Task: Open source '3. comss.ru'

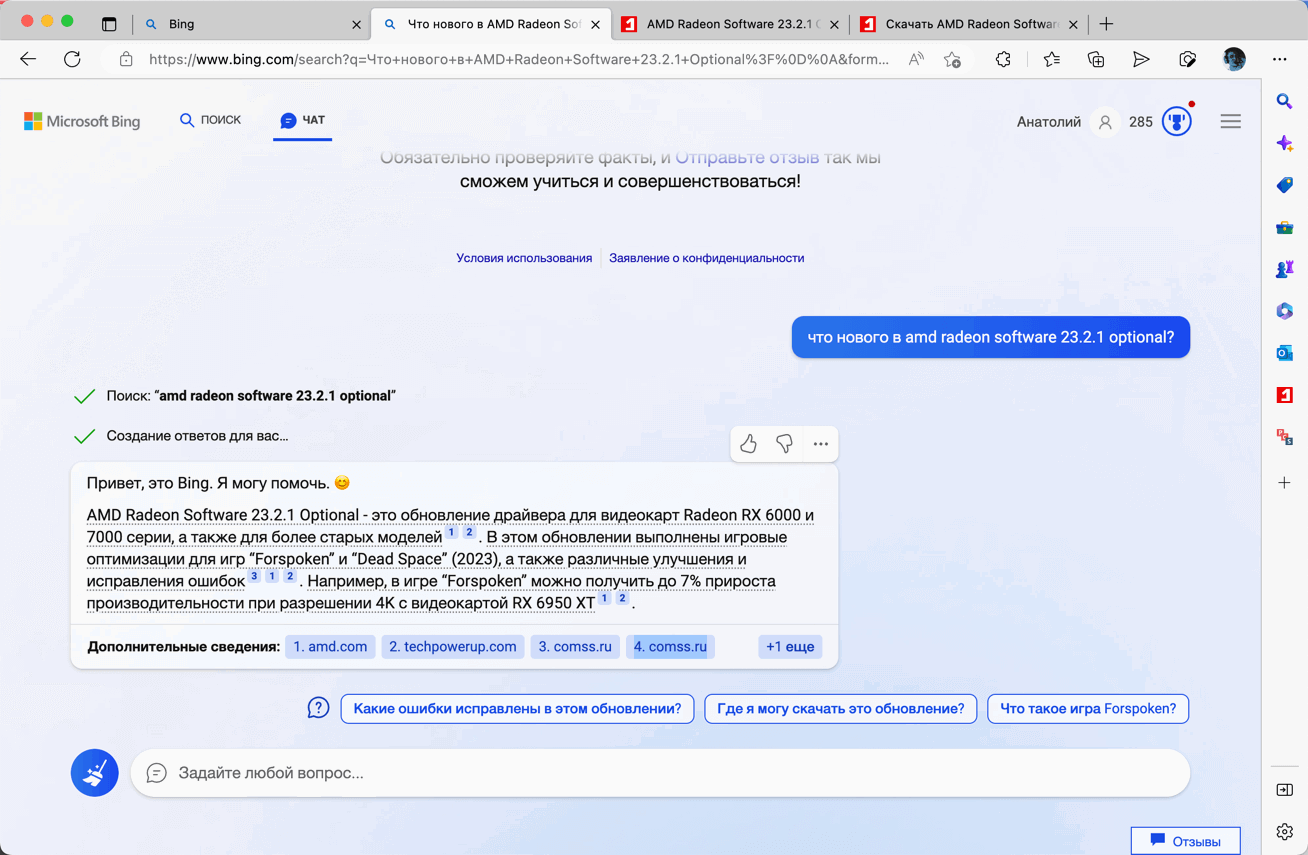Action: coord(575,647)
